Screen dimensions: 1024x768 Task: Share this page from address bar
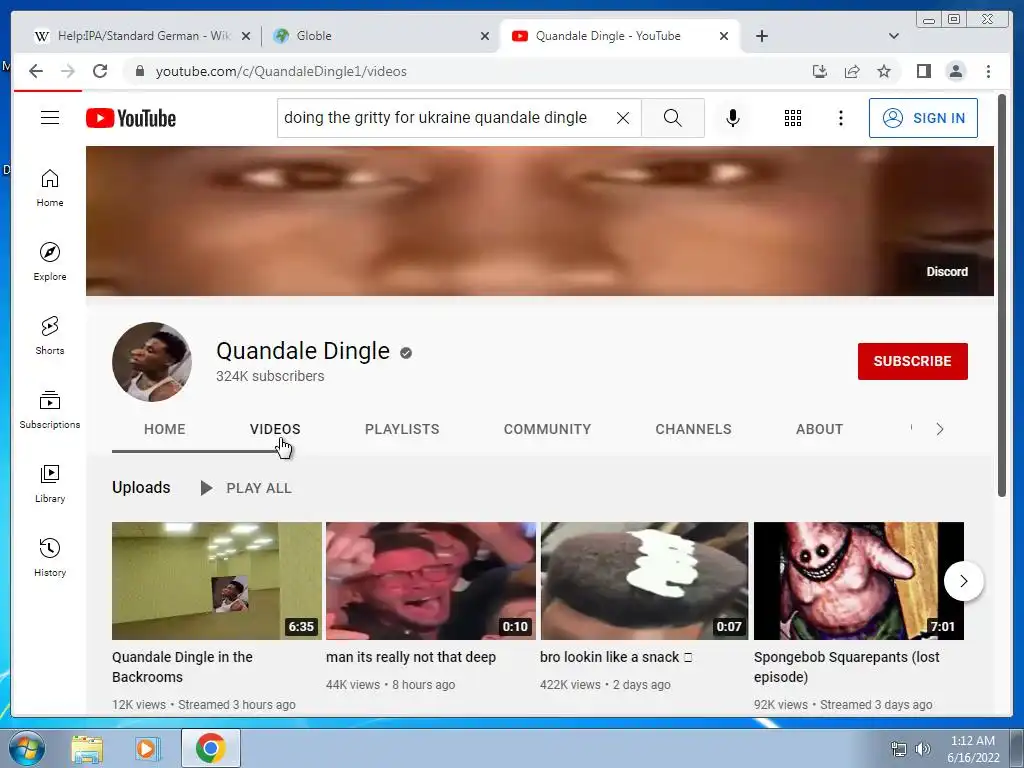coord(852,71)
